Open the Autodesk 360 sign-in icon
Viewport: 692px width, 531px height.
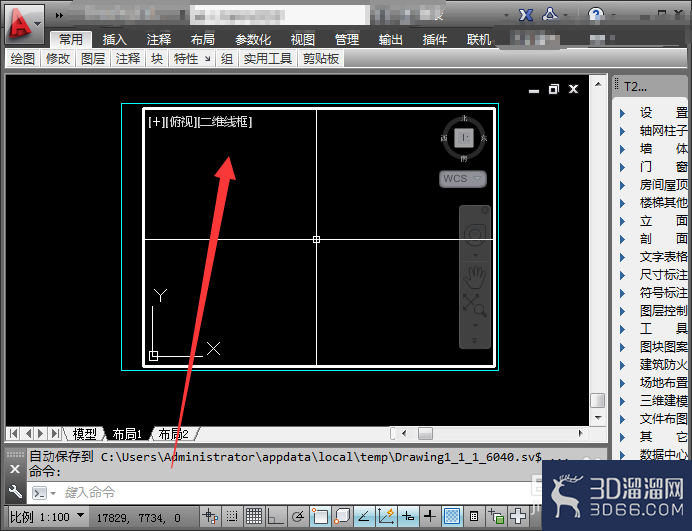(550, 15)
